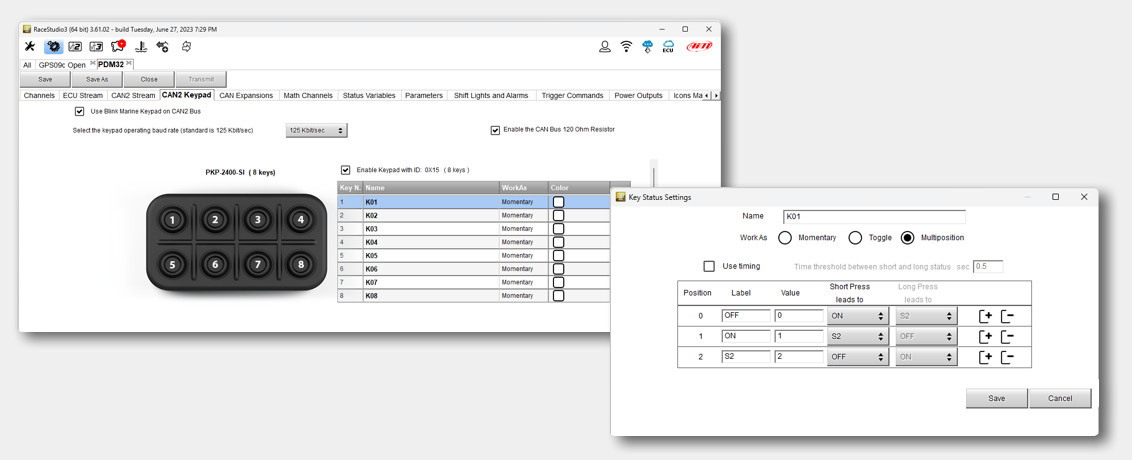Click add row icon for position 1
The height and width of the screenshot is (460, 1132).
click(x=985, y=337)
